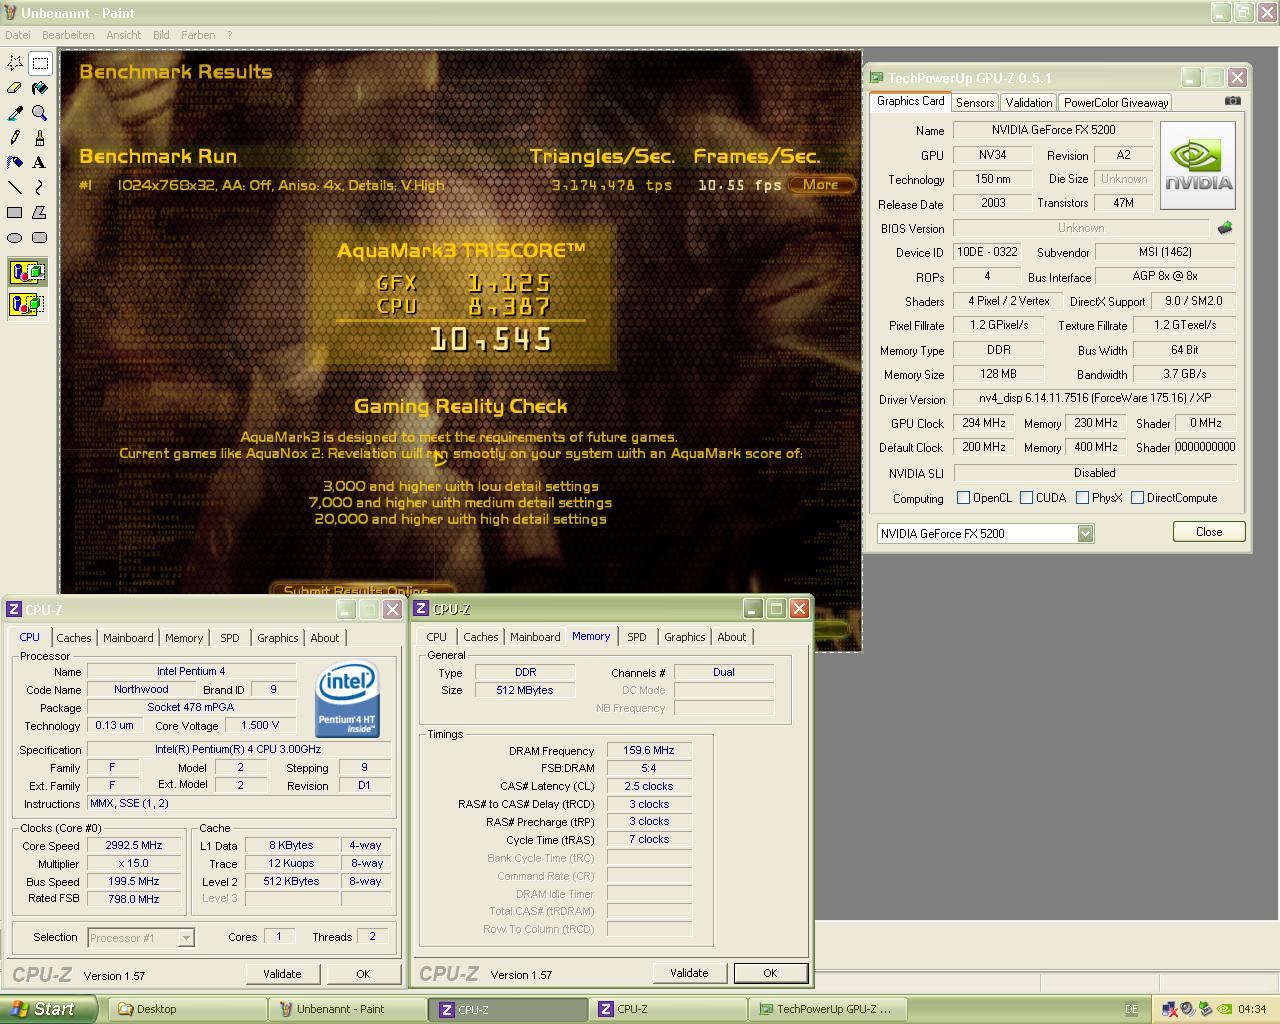Enable the CUDA checkbox
This screenshot has height=1024, width=1280.
click(x=1026, y=498)
